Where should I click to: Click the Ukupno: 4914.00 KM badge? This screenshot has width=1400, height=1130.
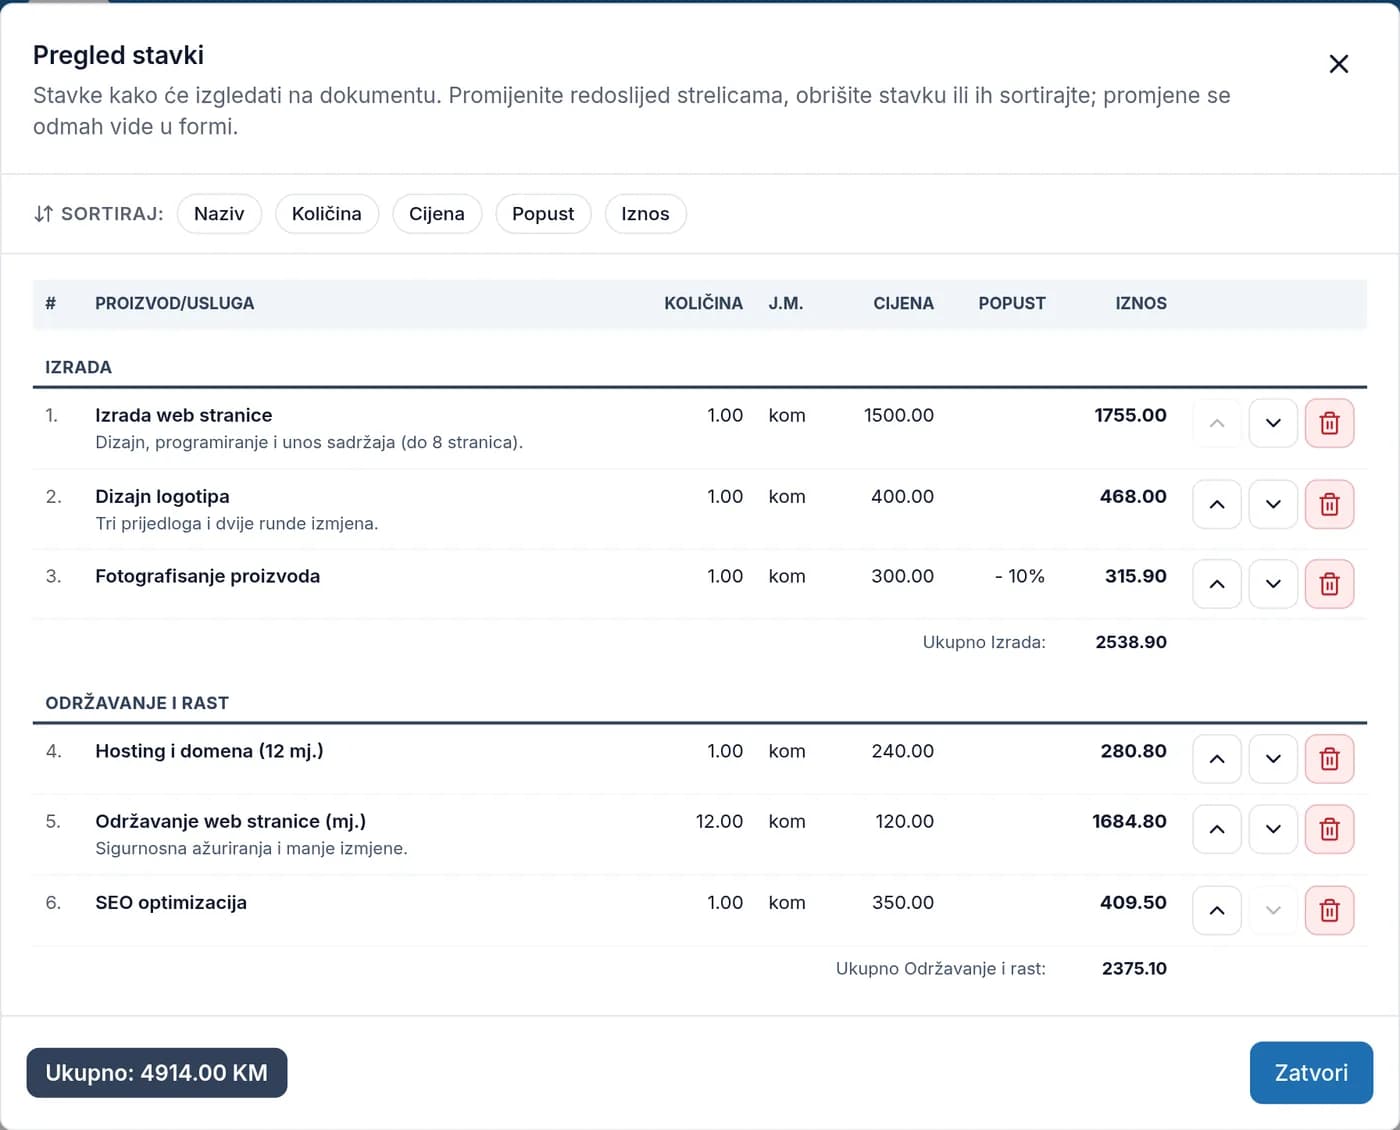157,1073
